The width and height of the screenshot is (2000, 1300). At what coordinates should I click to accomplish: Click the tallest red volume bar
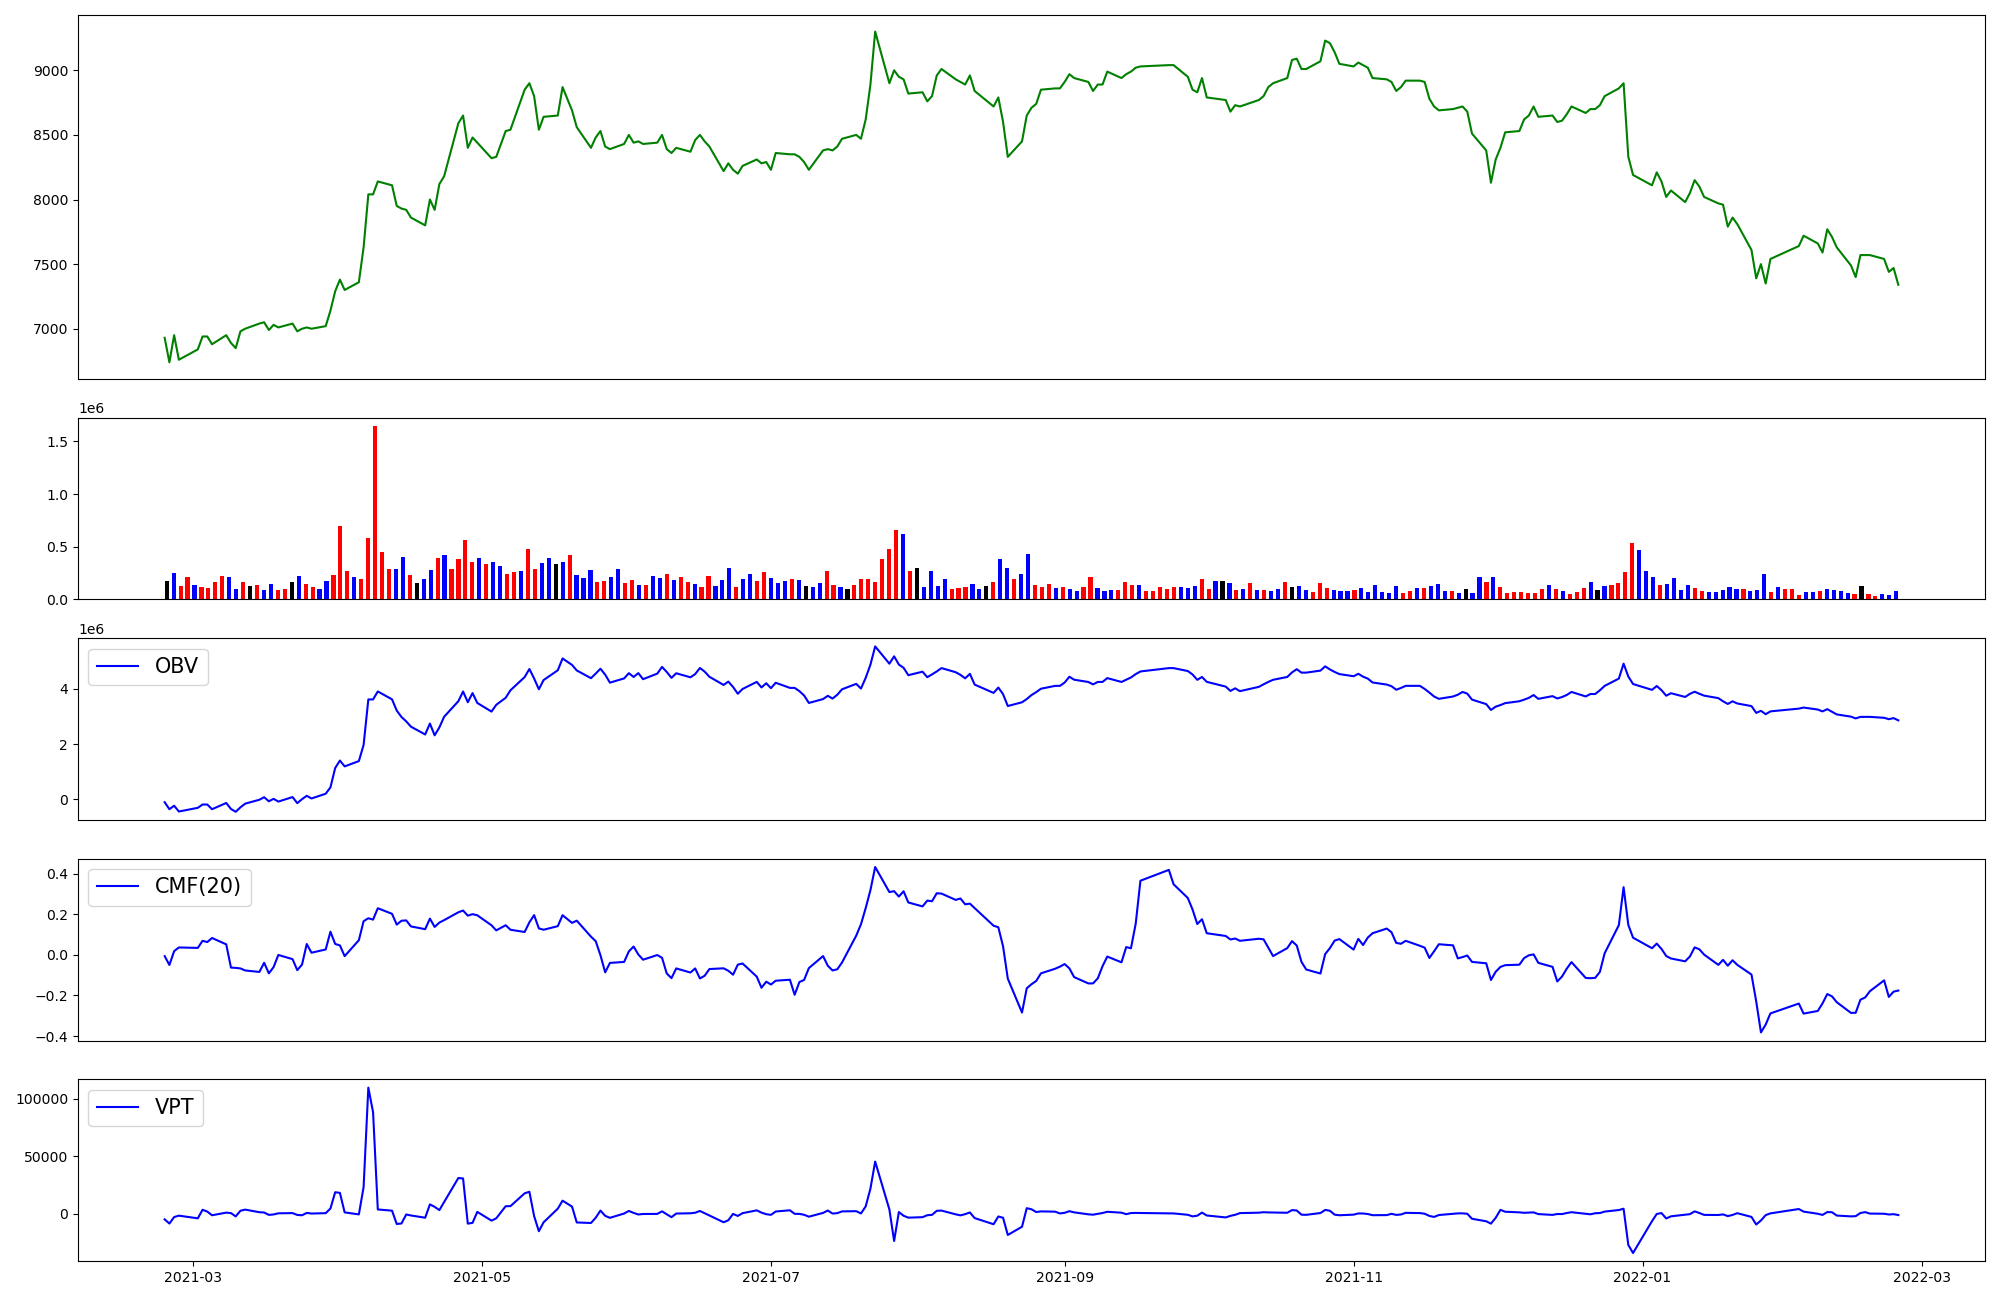click(375, 510)
